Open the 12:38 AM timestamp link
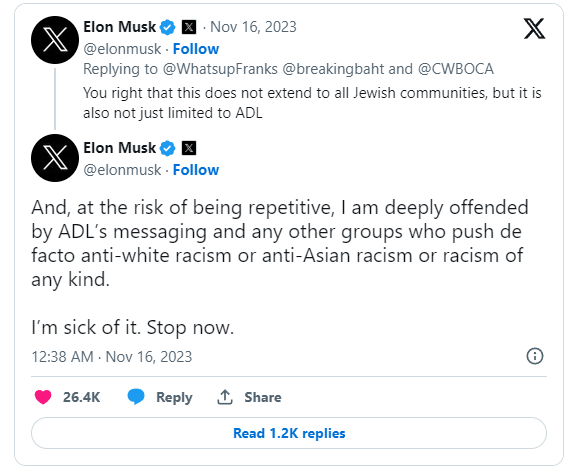This screenshot has width=582, height=470. coord(112,357)
